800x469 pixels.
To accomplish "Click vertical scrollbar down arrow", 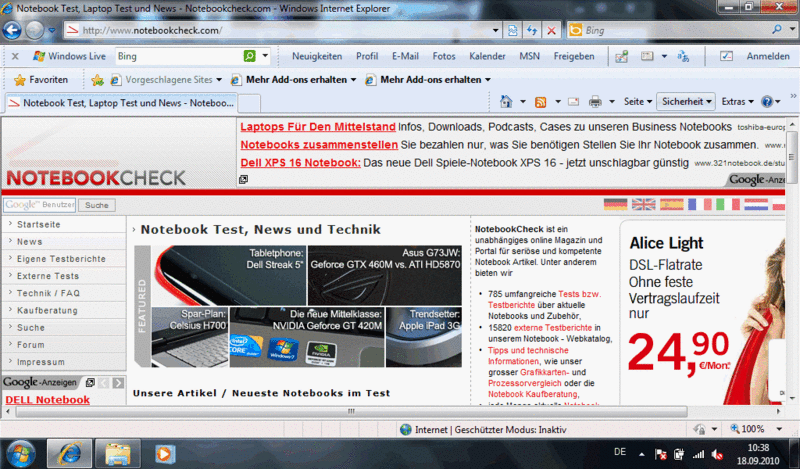I will (x=792, y=399).
